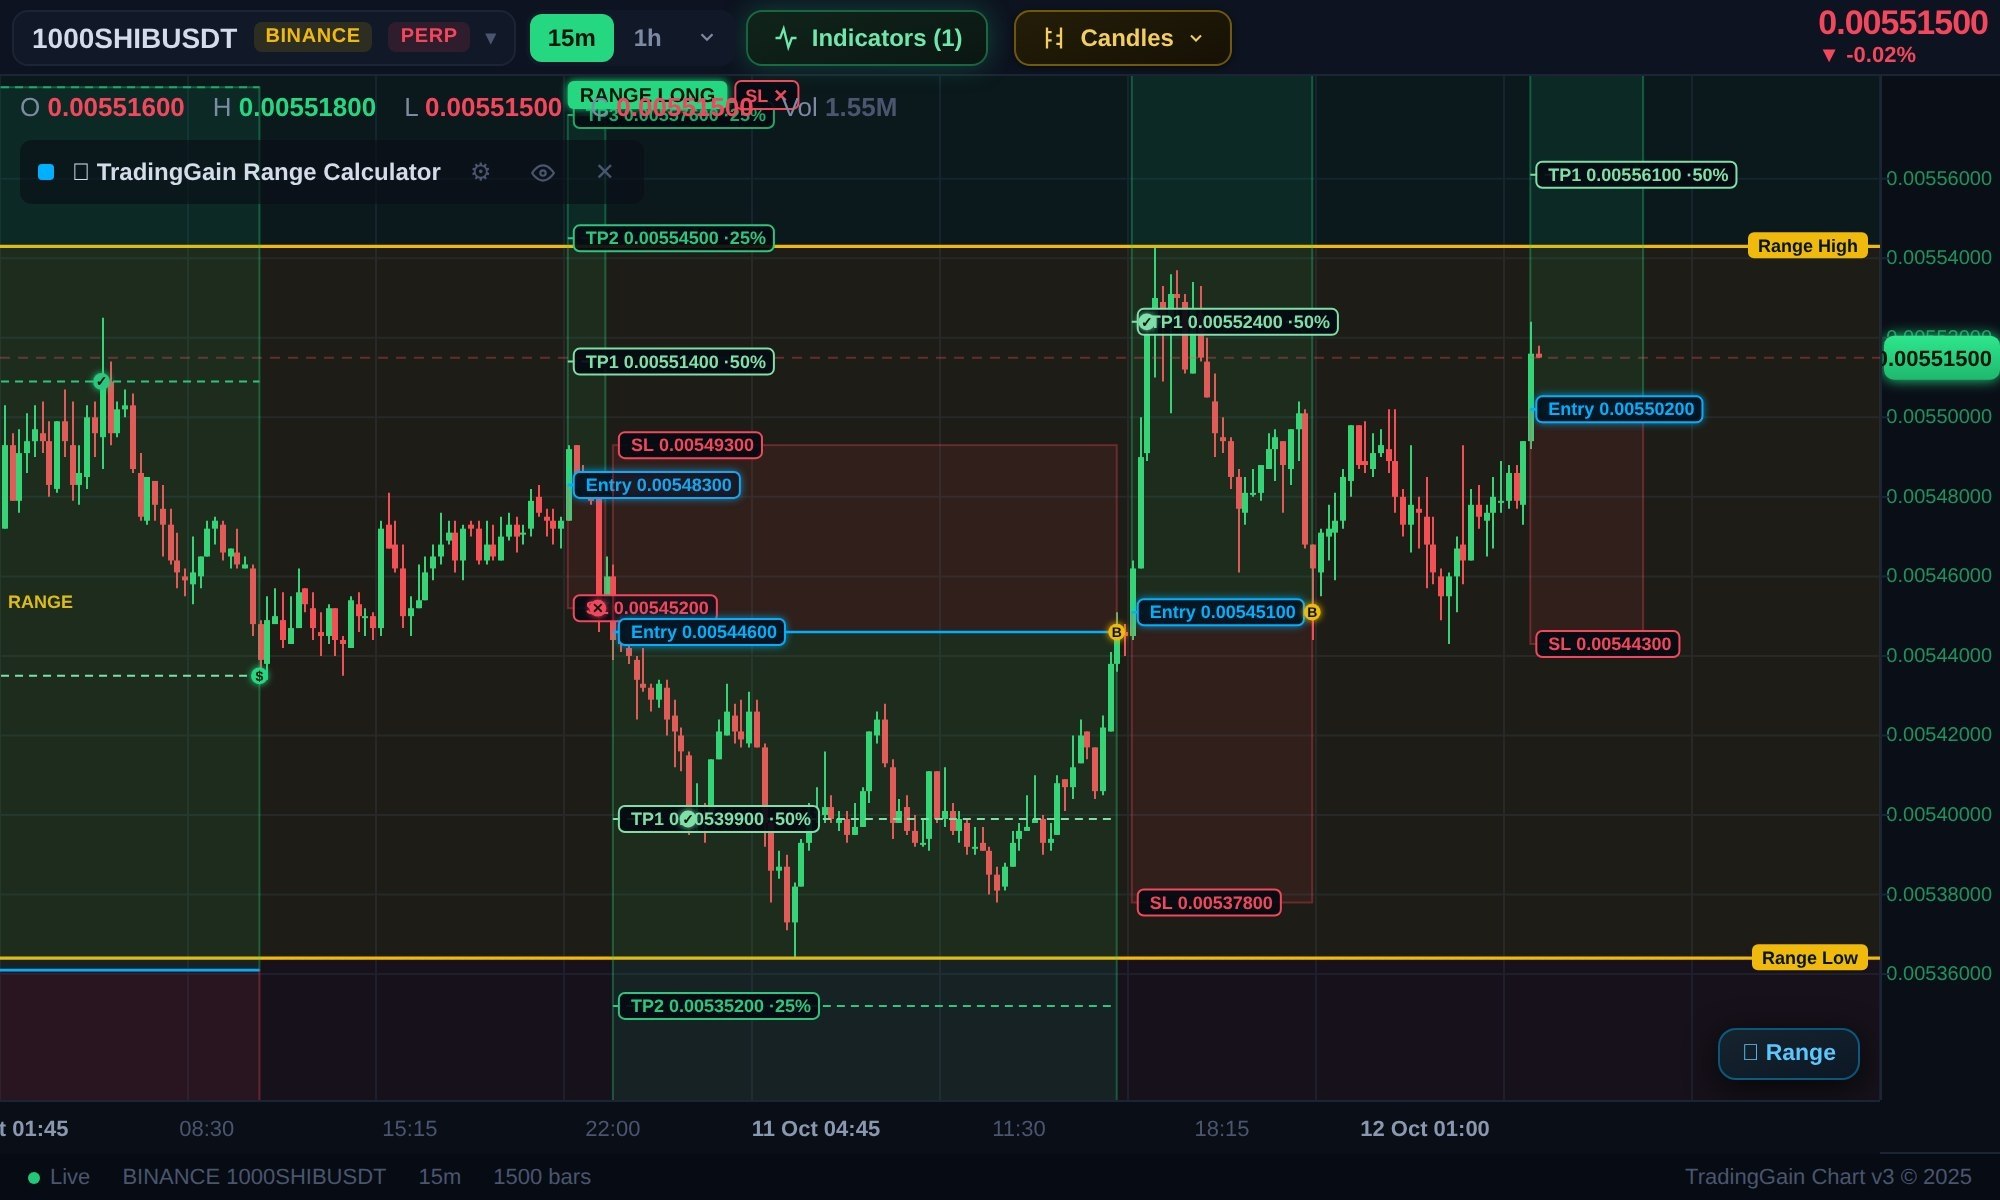Click the Range button on the chart
This screenshot has width=2000, height=1200.
[1788, 1053]
